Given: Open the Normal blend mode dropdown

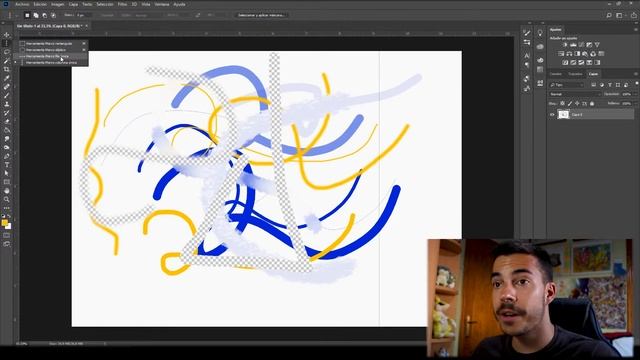Looking at the screenshot, I should [575, 94].
